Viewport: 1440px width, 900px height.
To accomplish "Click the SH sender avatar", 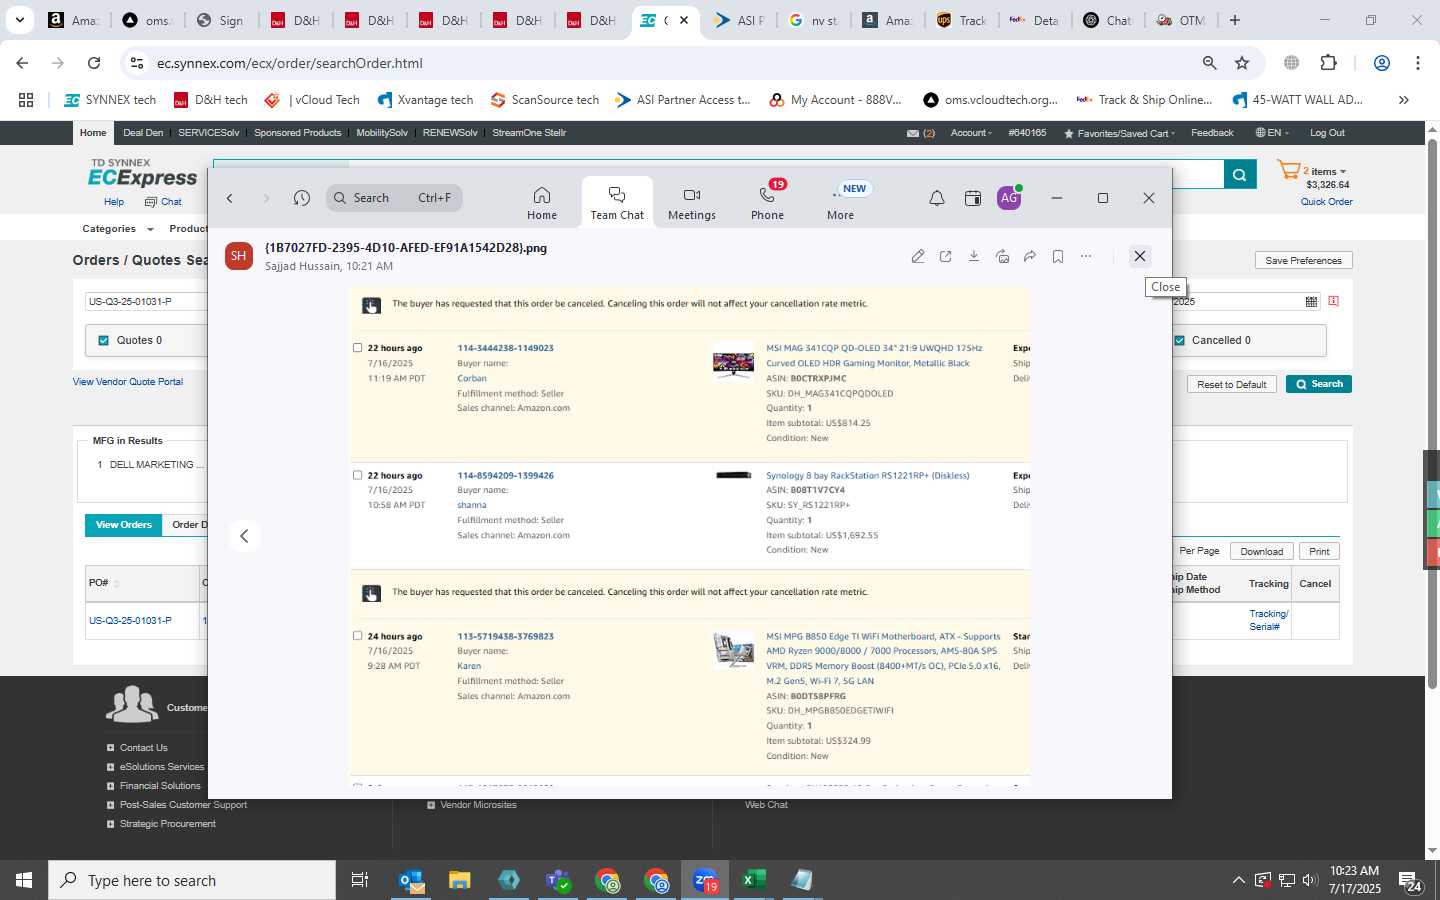I will tap(238, 256).
